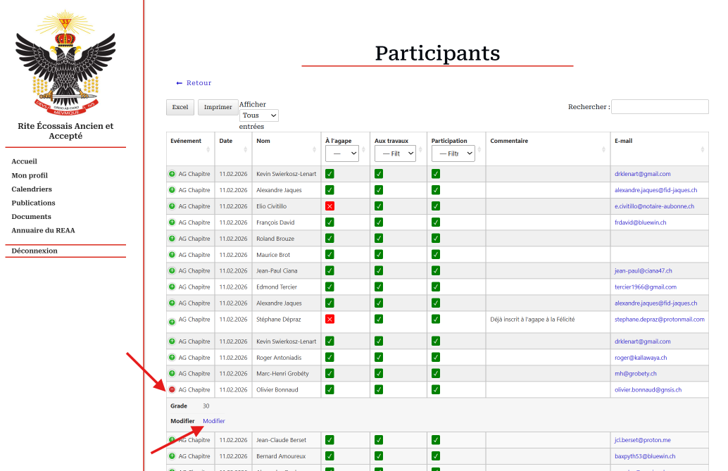728x471 pixels.
Task: Open the Participation filter dropdown
Action: (x=453, y=154)
